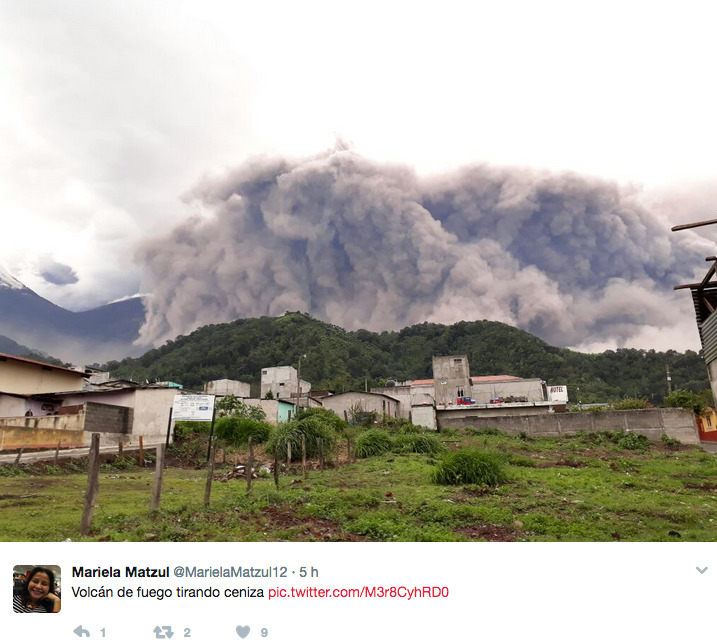Click the likes count number 9

(264, 633)
